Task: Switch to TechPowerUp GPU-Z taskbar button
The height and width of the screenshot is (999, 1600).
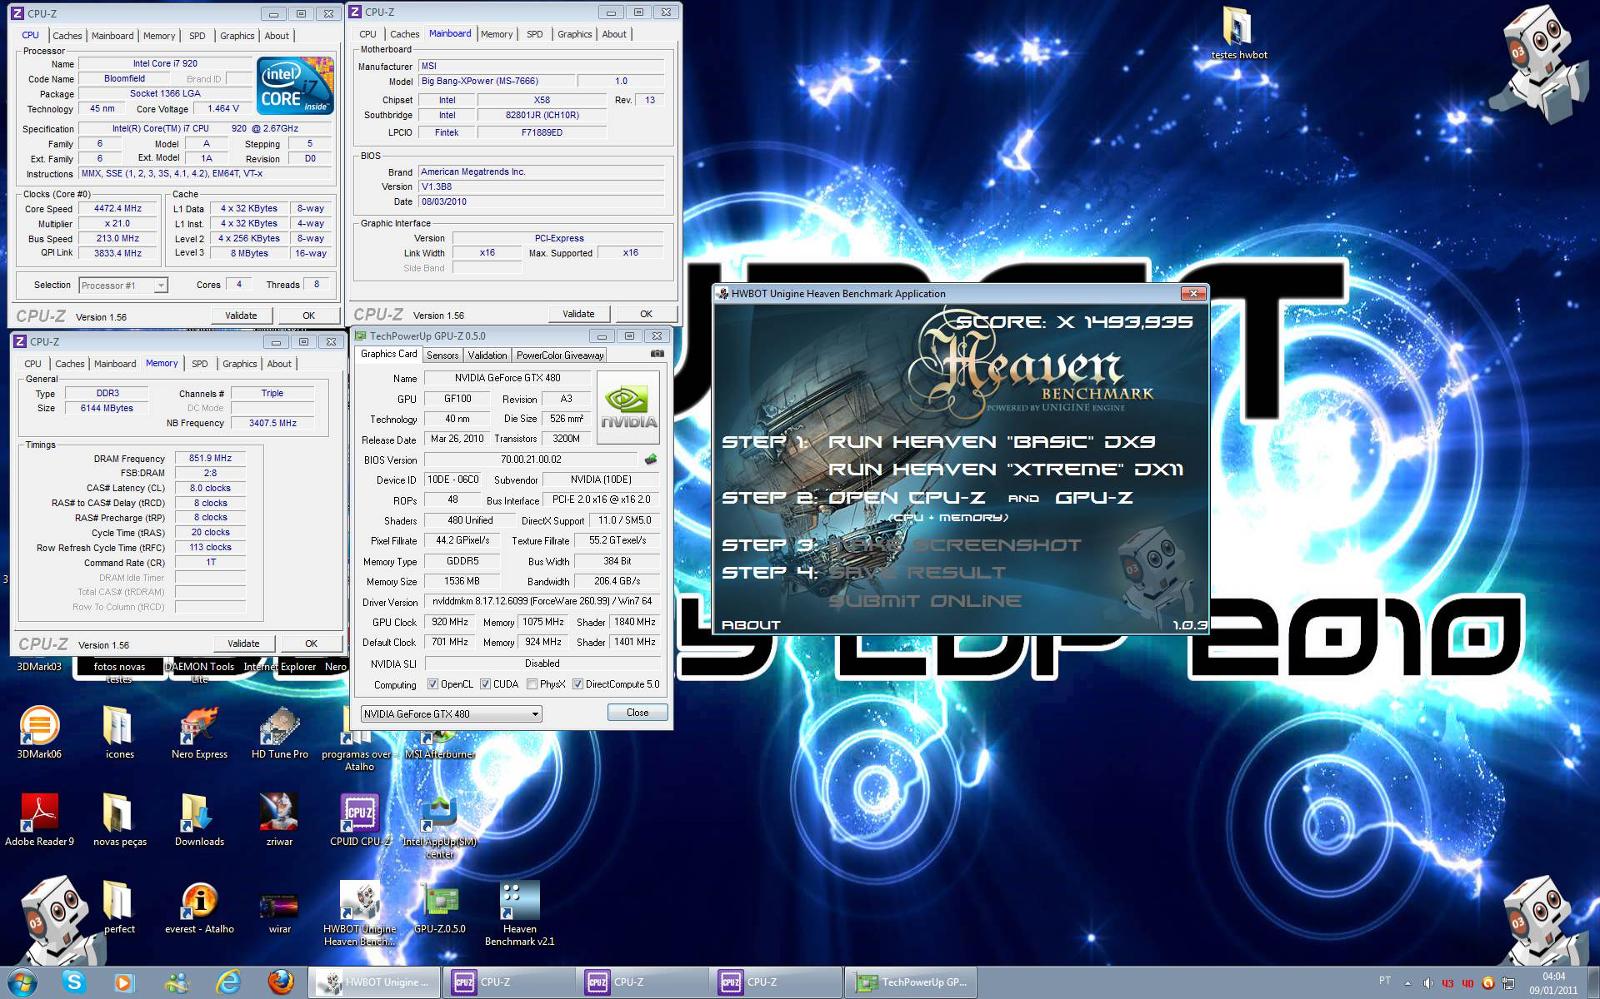Action: pos(911,982)
